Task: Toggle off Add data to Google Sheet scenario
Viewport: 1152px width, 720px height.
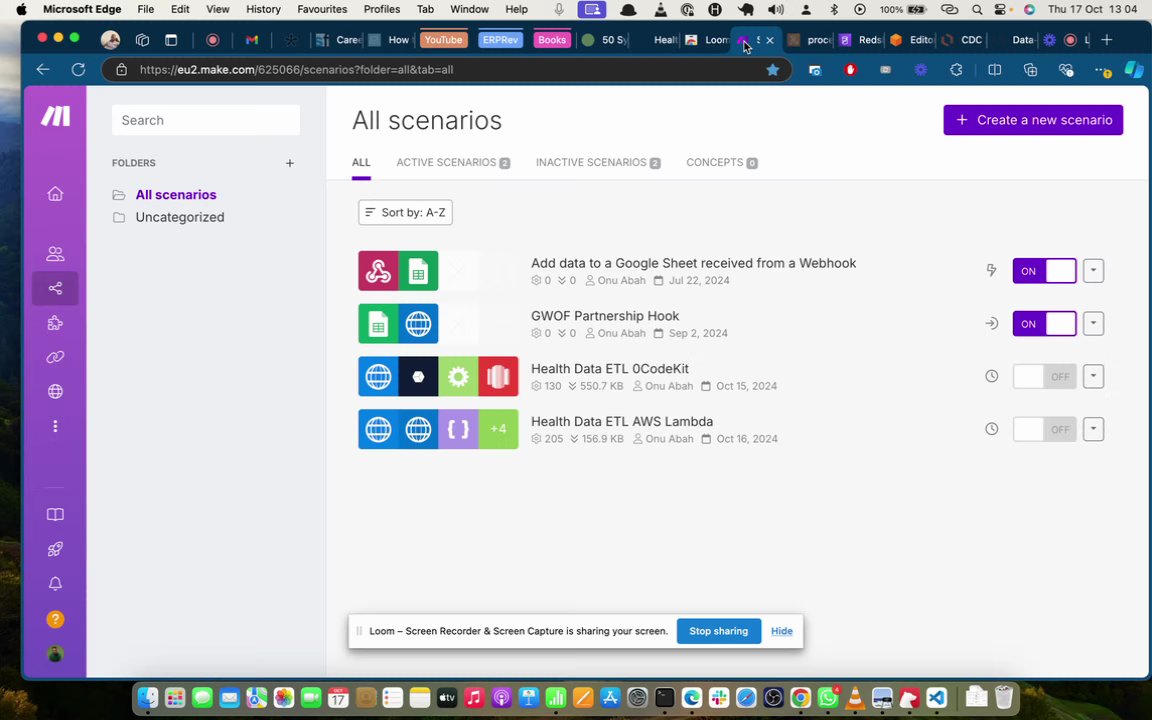Action: click(1044, 270)
